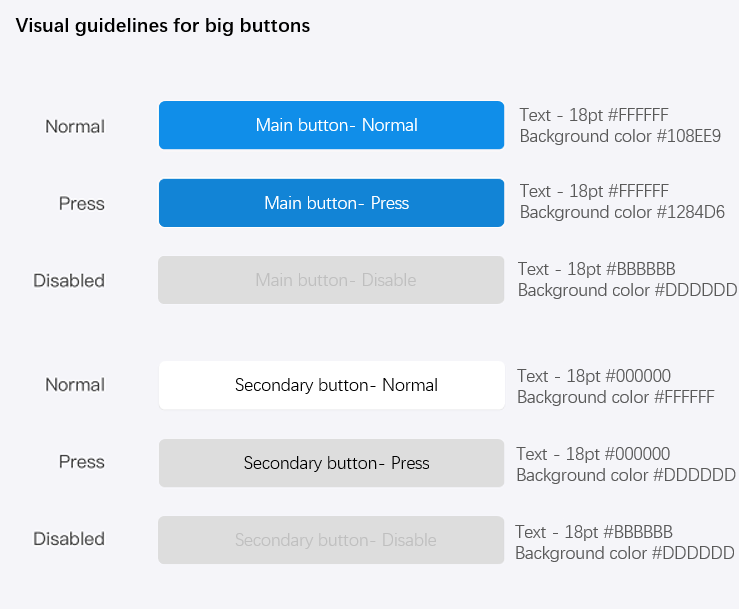Click "Background color #DDDDDD" beside Secondary button- Press
The height and width of the screenshot is (609, 739).
pyautogui.click(x=626, y=475)
